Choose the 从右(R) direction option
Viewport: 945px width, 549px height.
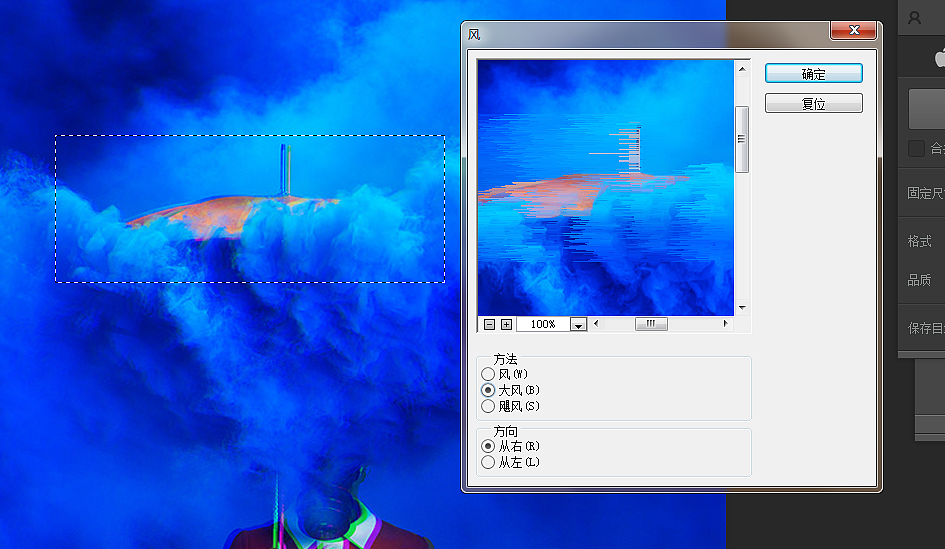[x=488, y=447]
